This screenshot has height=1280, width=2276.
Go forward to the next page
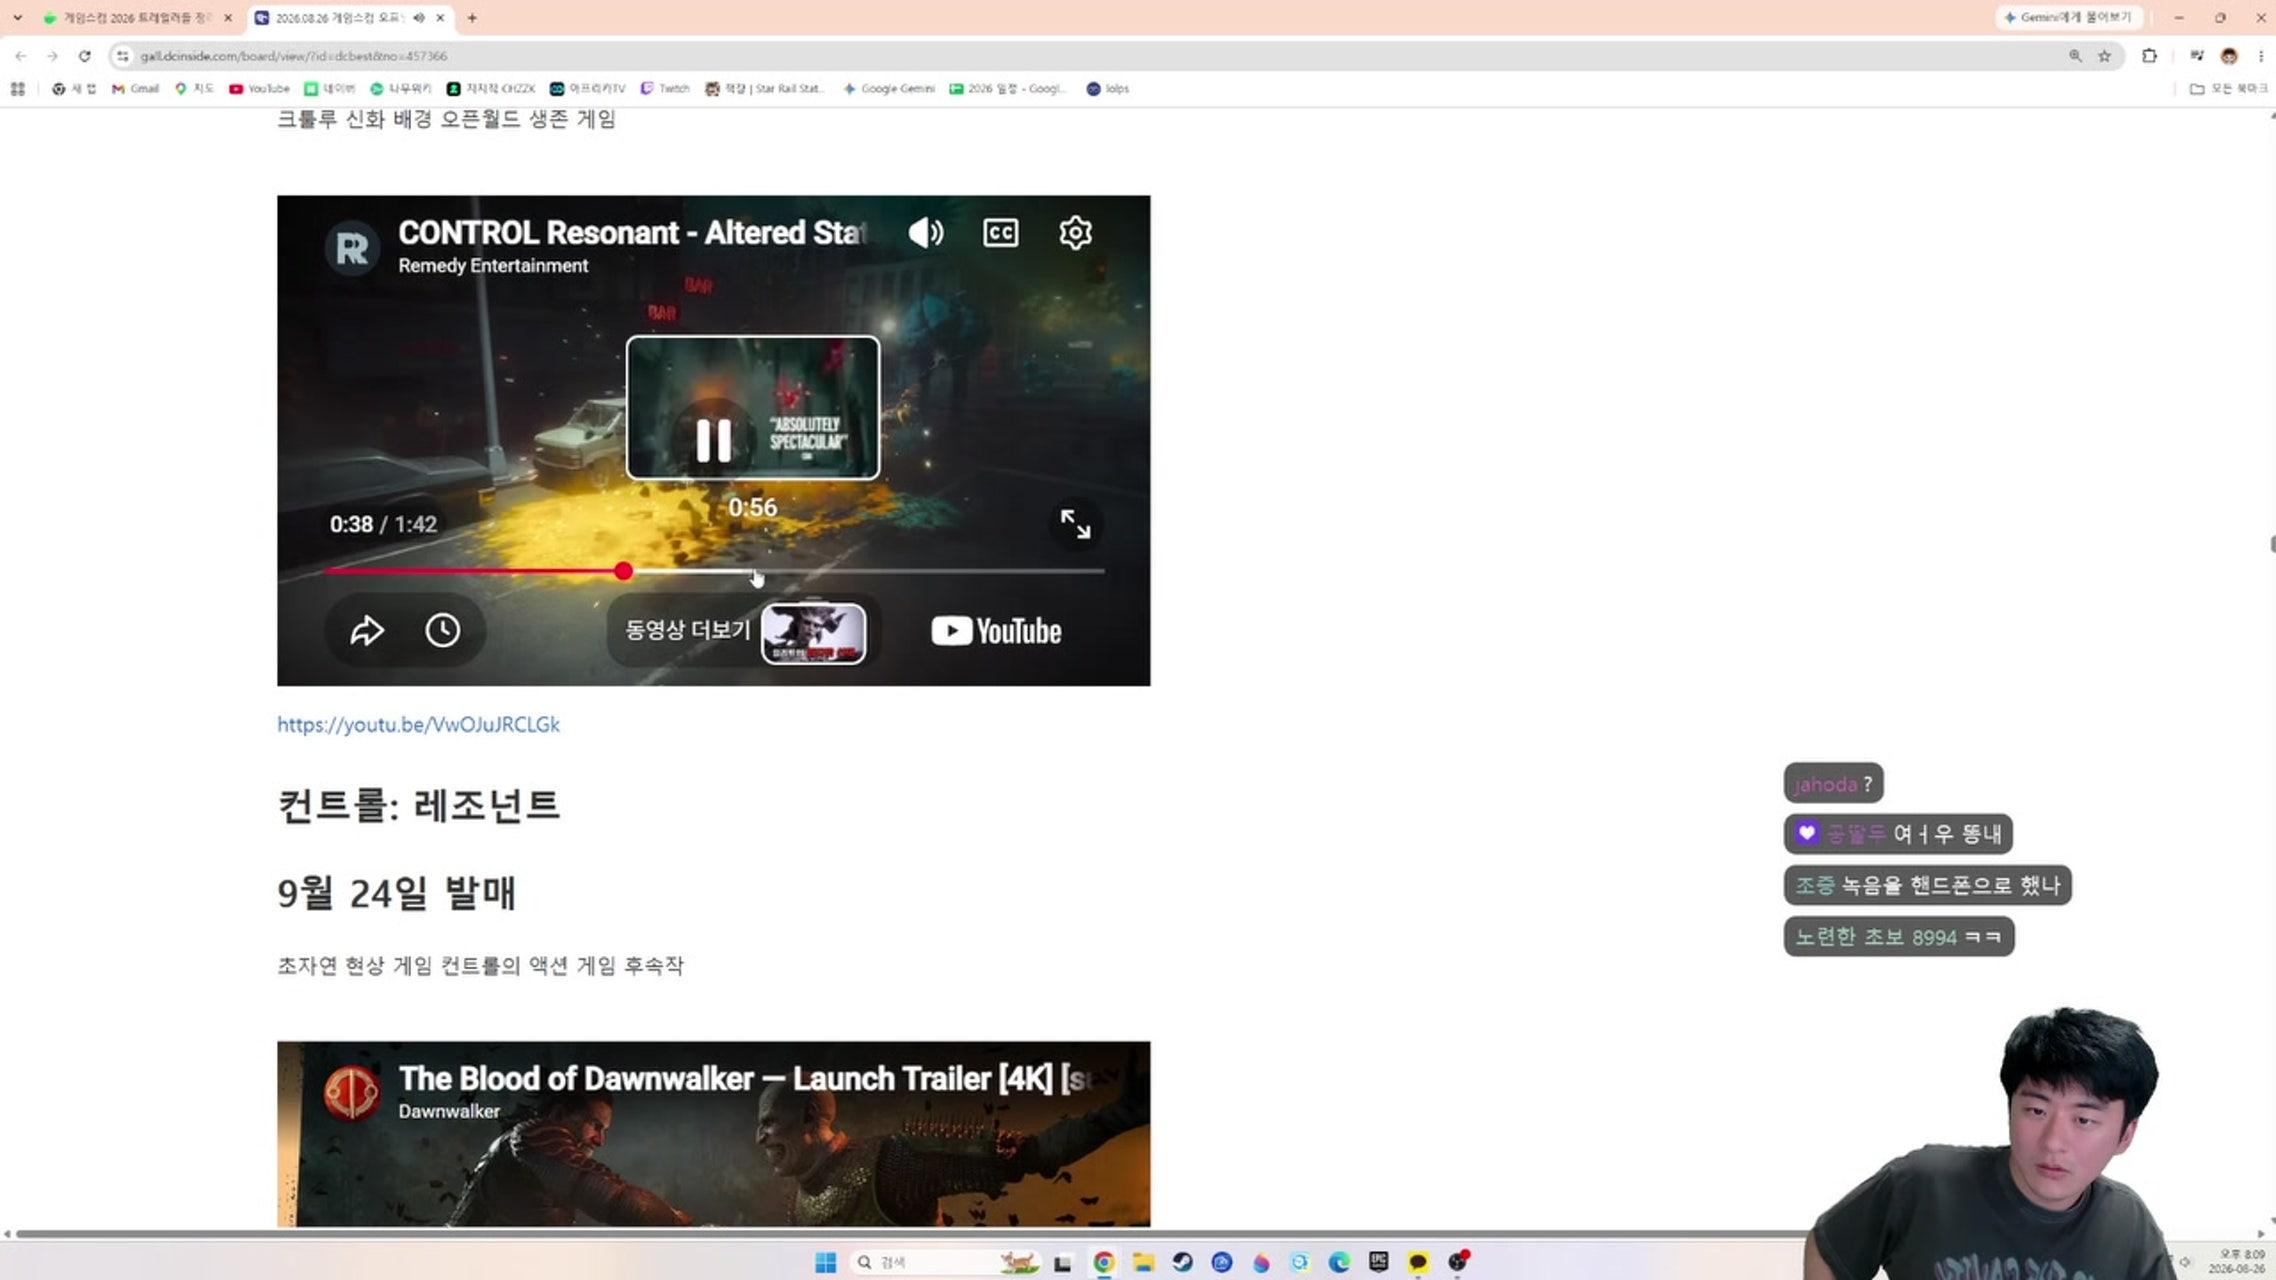[52, 56]
